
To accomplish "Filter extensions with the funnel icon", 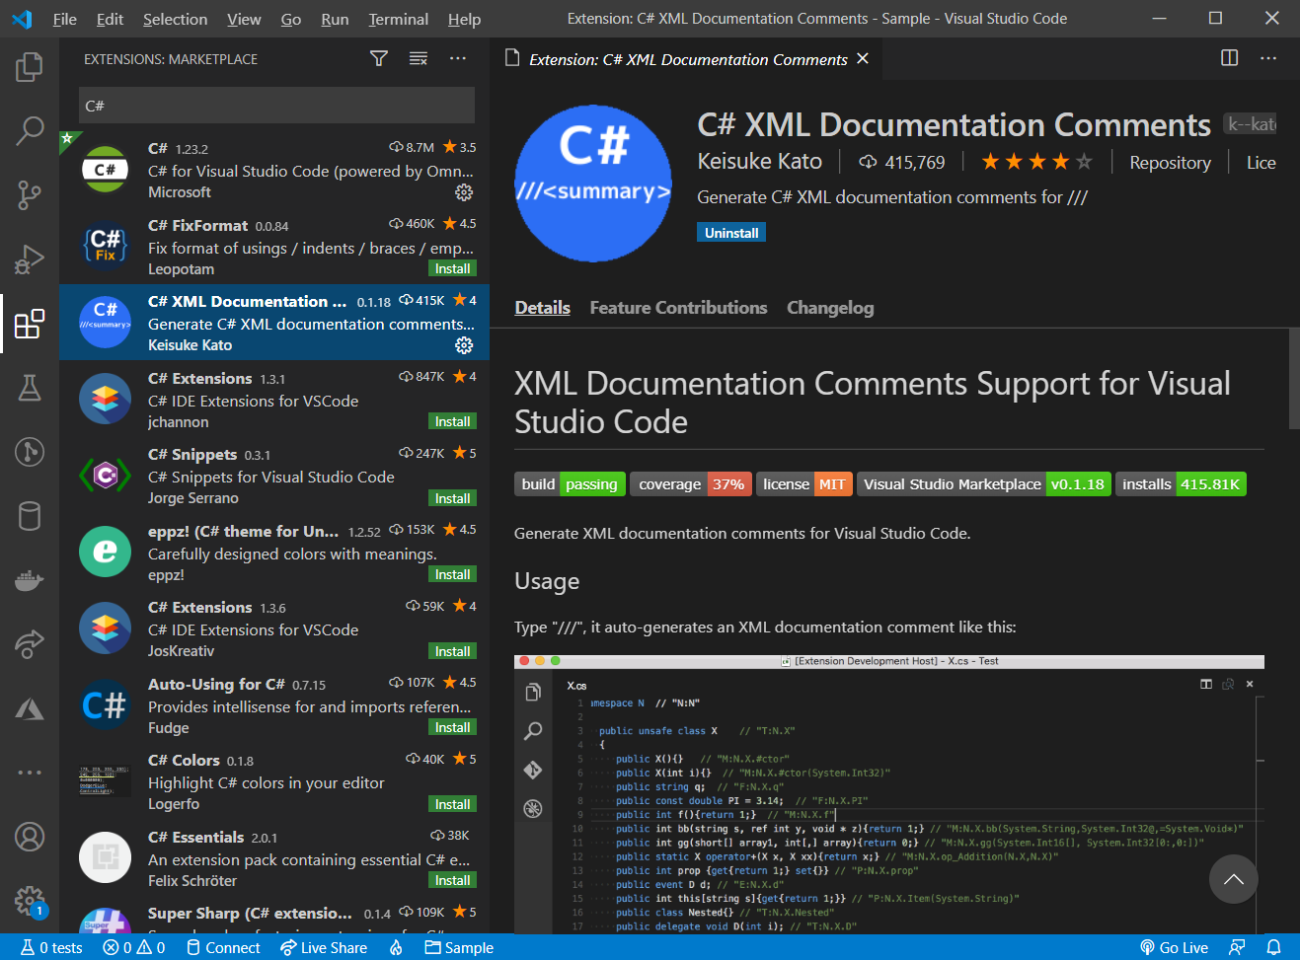I will click(x=379, y=59).
